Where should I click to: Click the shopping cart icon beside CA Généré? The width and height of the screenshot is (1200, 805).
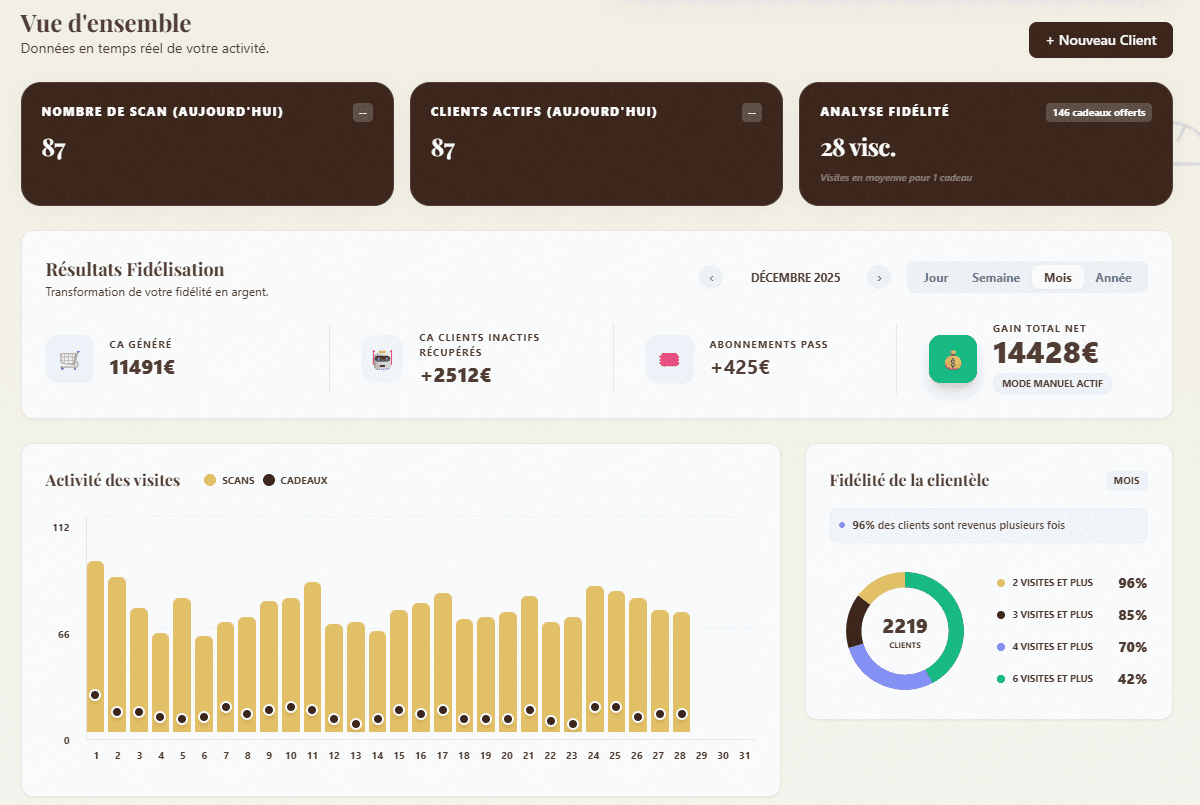coord(70,359)
